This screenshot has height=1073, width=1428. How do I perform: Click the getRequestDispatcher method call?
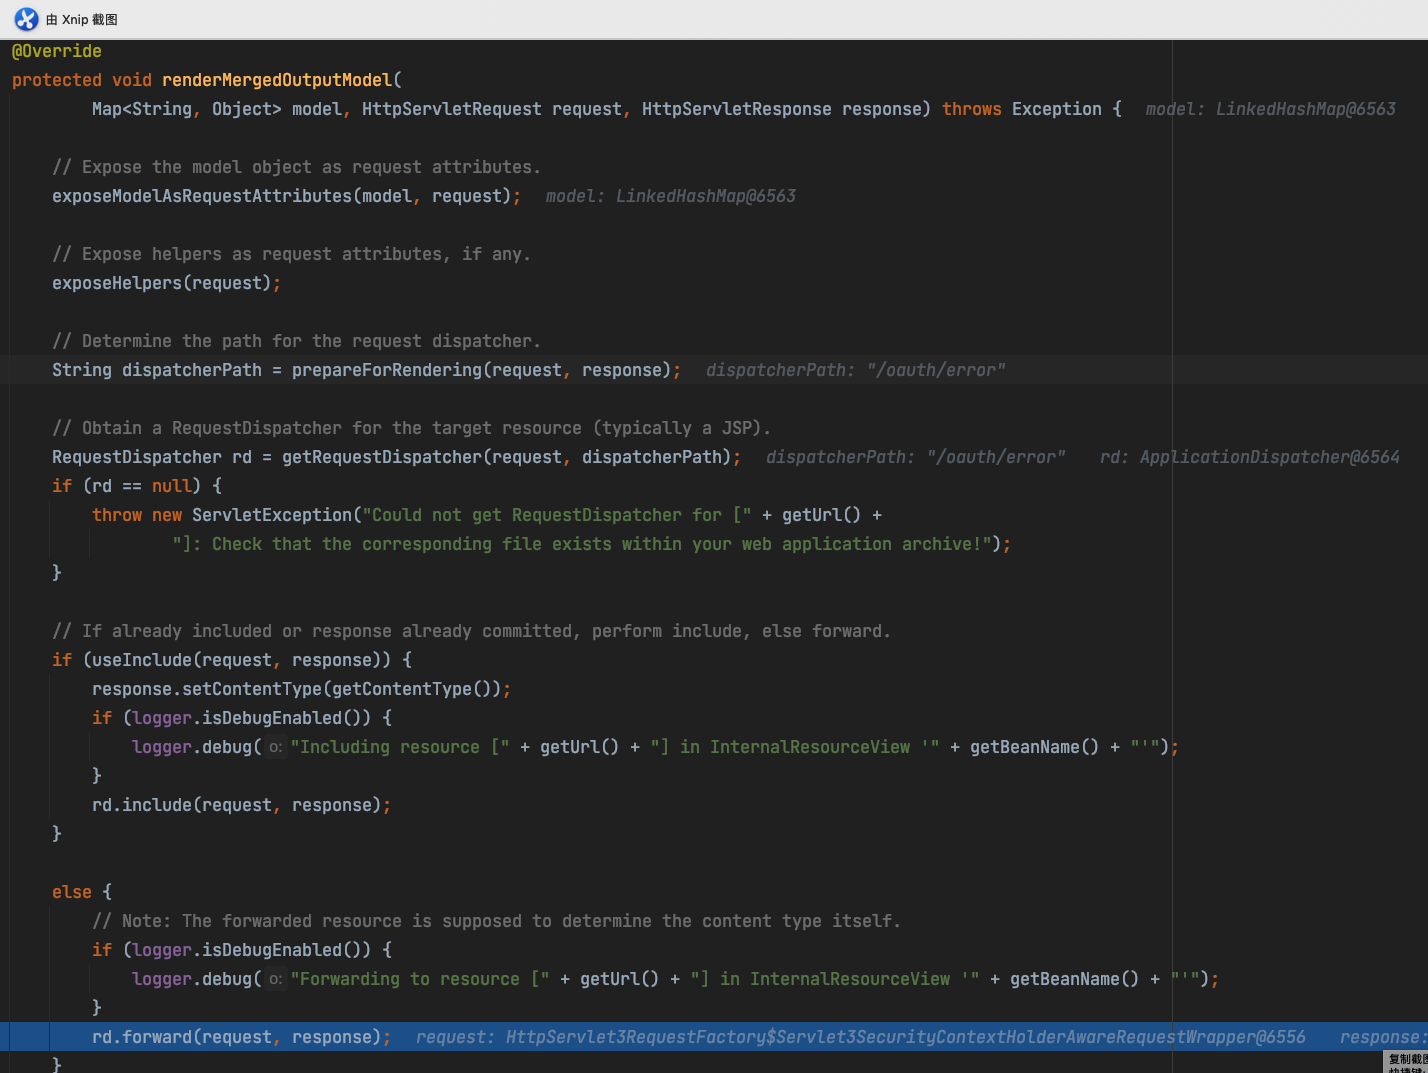click(382, 457)
